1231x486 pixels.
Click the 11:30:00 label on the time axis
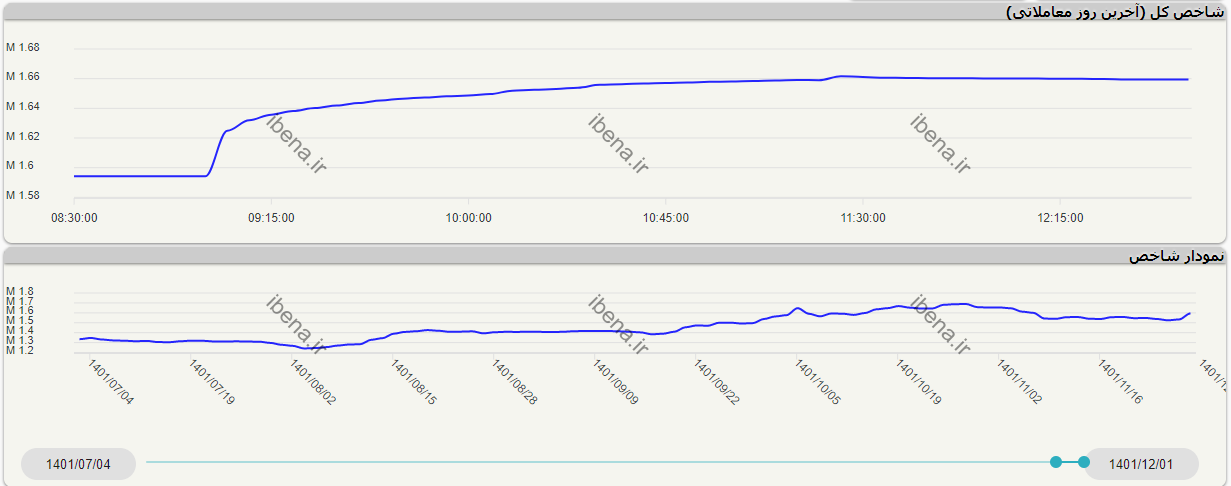[x=864, y=218]
